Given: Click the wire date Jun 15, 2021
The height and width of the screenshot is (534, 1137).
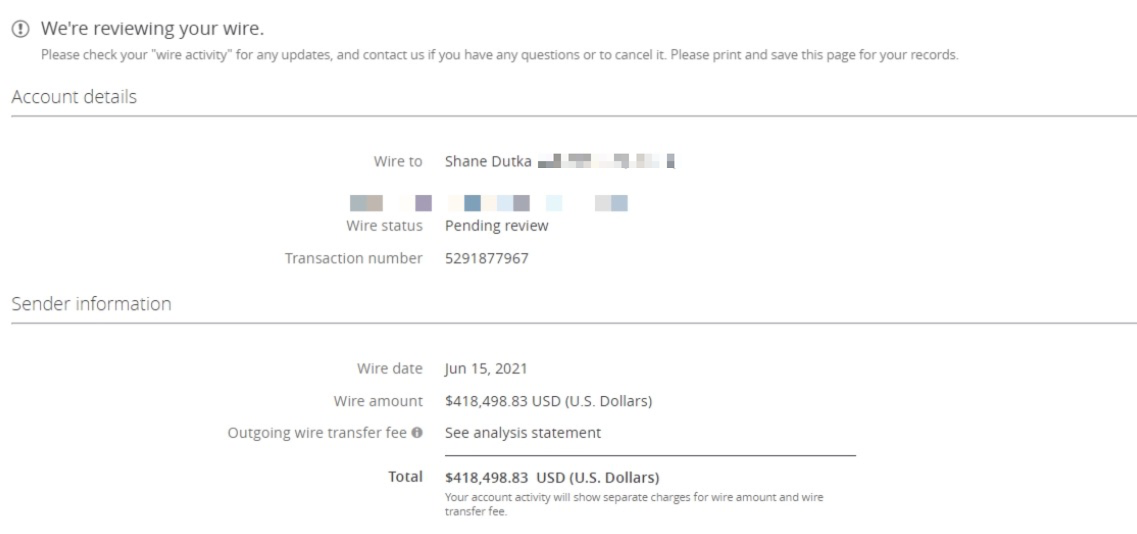Looking at the screenshot, I should (x=486, y=369).
